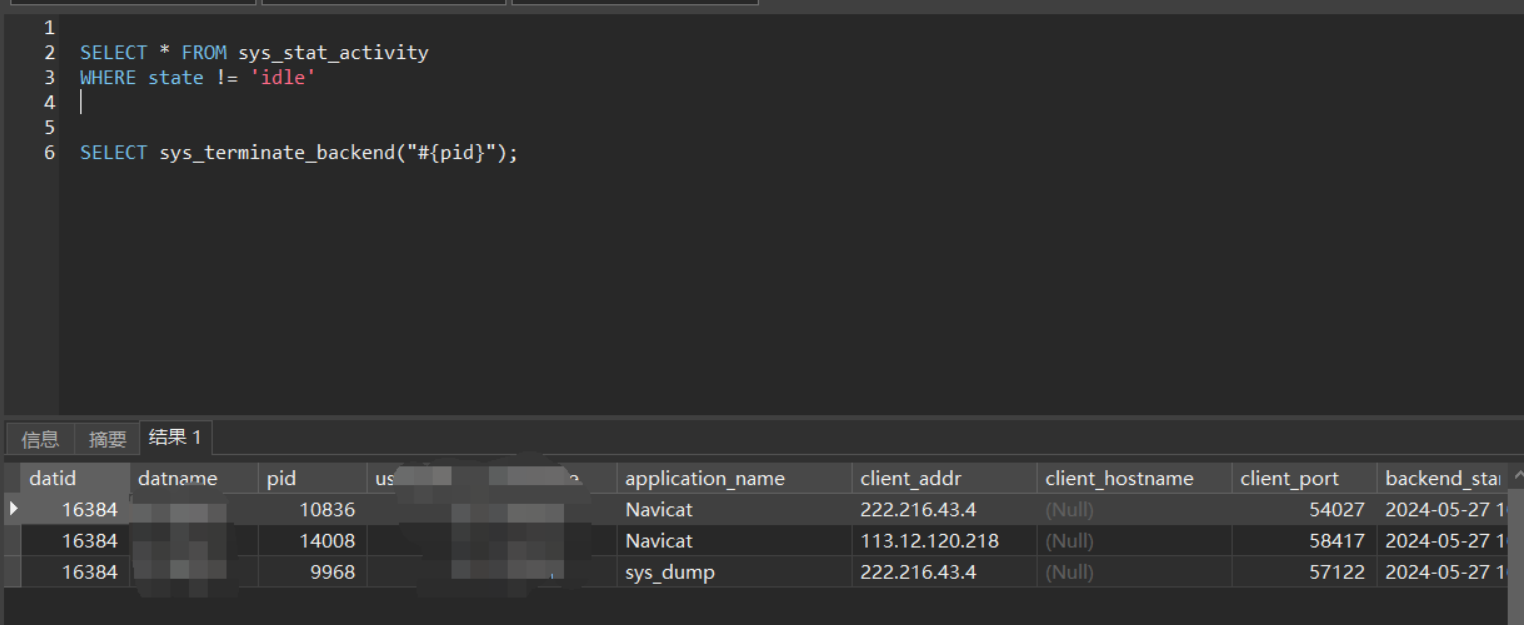Viewport: 1524px width, 625px height.
Task: Place cursor on the sys_terminate_backend line
Action: [299, 153]
